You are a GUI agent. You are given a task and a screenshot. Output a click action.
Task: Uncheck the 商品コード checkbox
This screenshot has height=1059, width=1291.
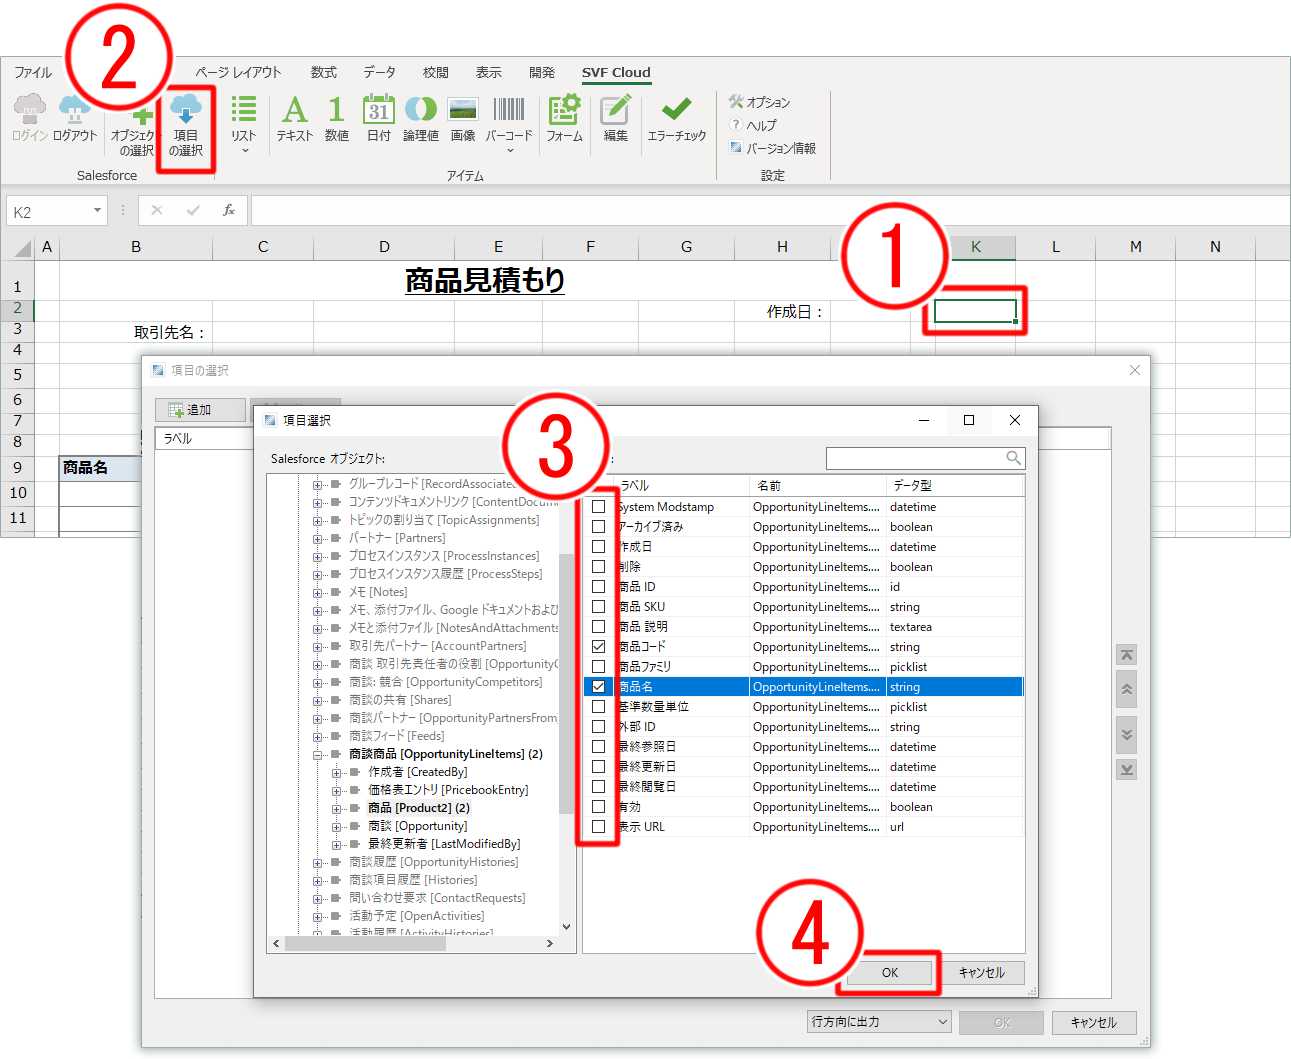click(598, 647)
